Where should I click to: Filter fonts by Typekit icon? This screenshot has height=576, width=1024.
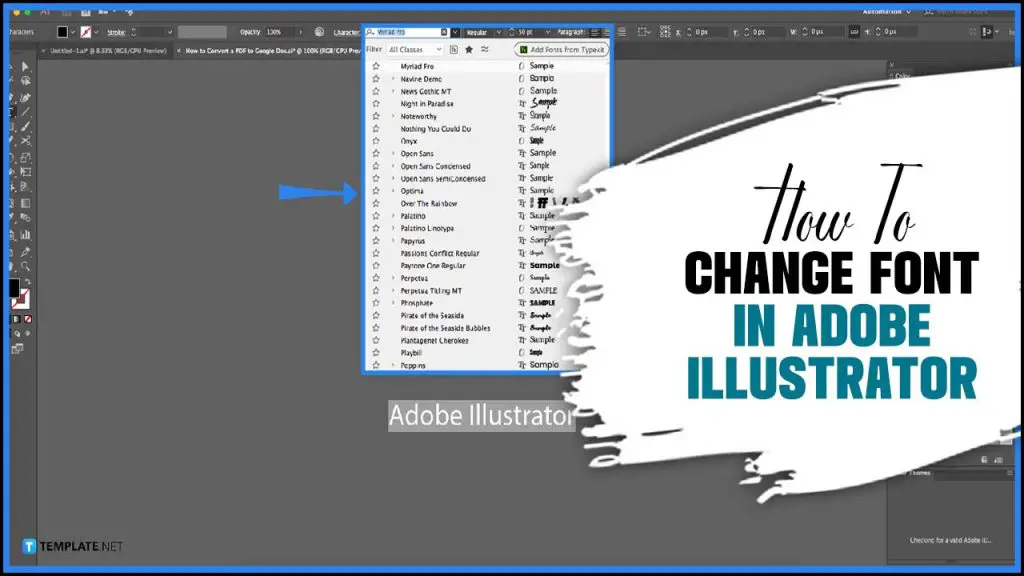click(x=453, y=50)
